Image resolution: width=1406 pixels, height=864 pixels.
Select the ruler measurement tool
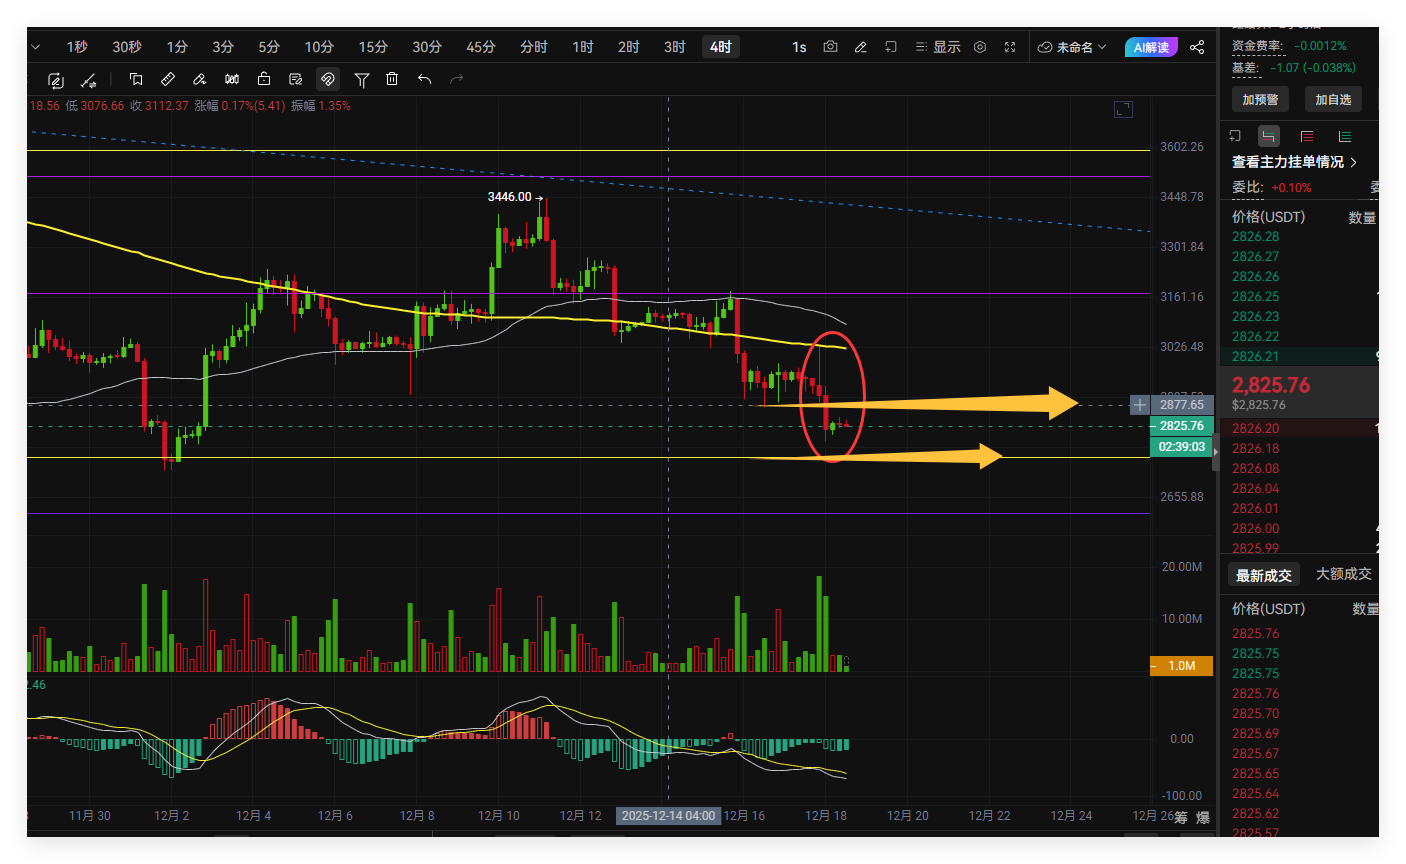coord(168,79)
